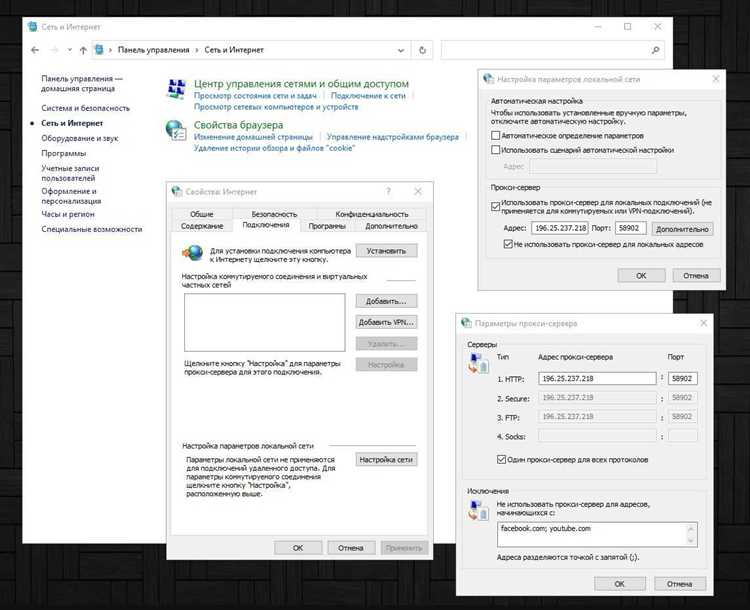Open Программы sidebar item
Image resolution: width=750 pixels, height=610 pixels.
point(64,154)
